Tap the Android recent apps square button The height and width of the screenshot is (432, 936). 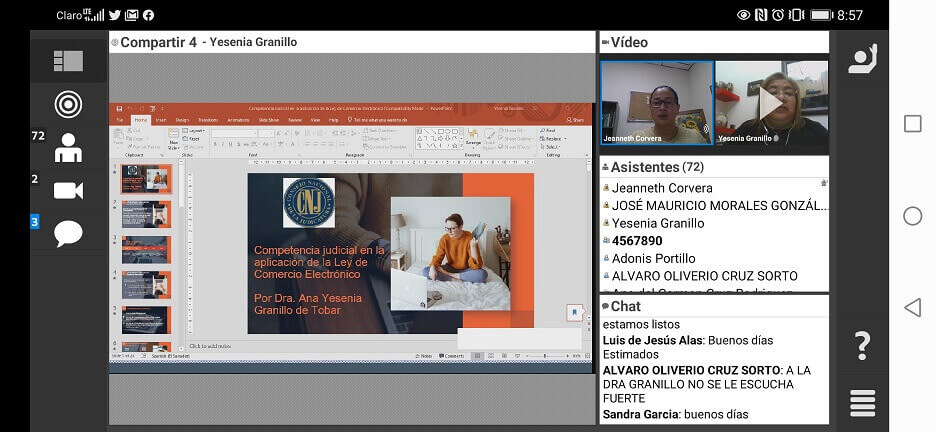913,124
